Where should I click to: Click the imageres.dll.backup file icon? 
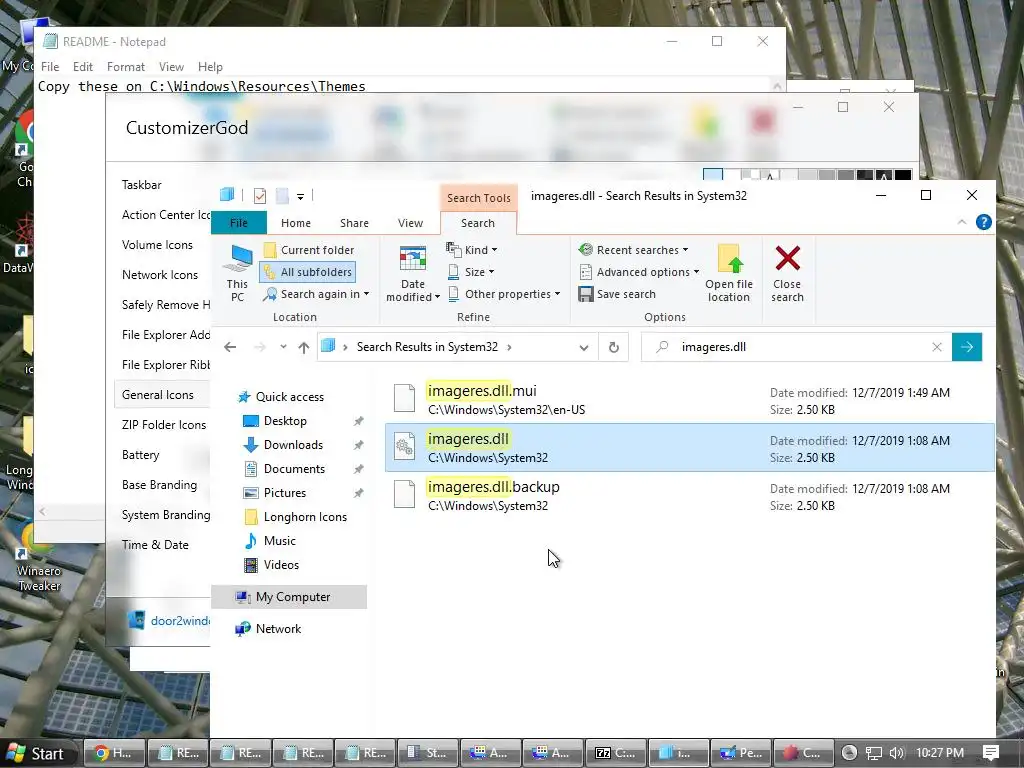point(404,494)
